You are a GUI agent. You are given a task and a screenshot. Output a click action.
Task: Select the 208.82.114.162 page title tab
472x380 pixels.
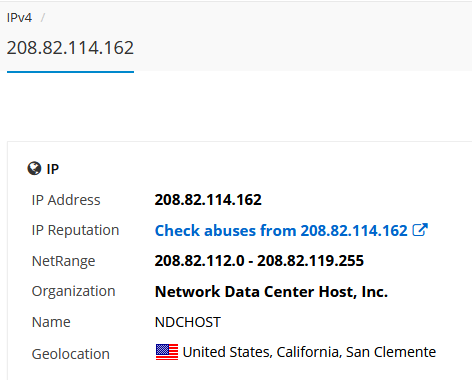click(70, 48)
